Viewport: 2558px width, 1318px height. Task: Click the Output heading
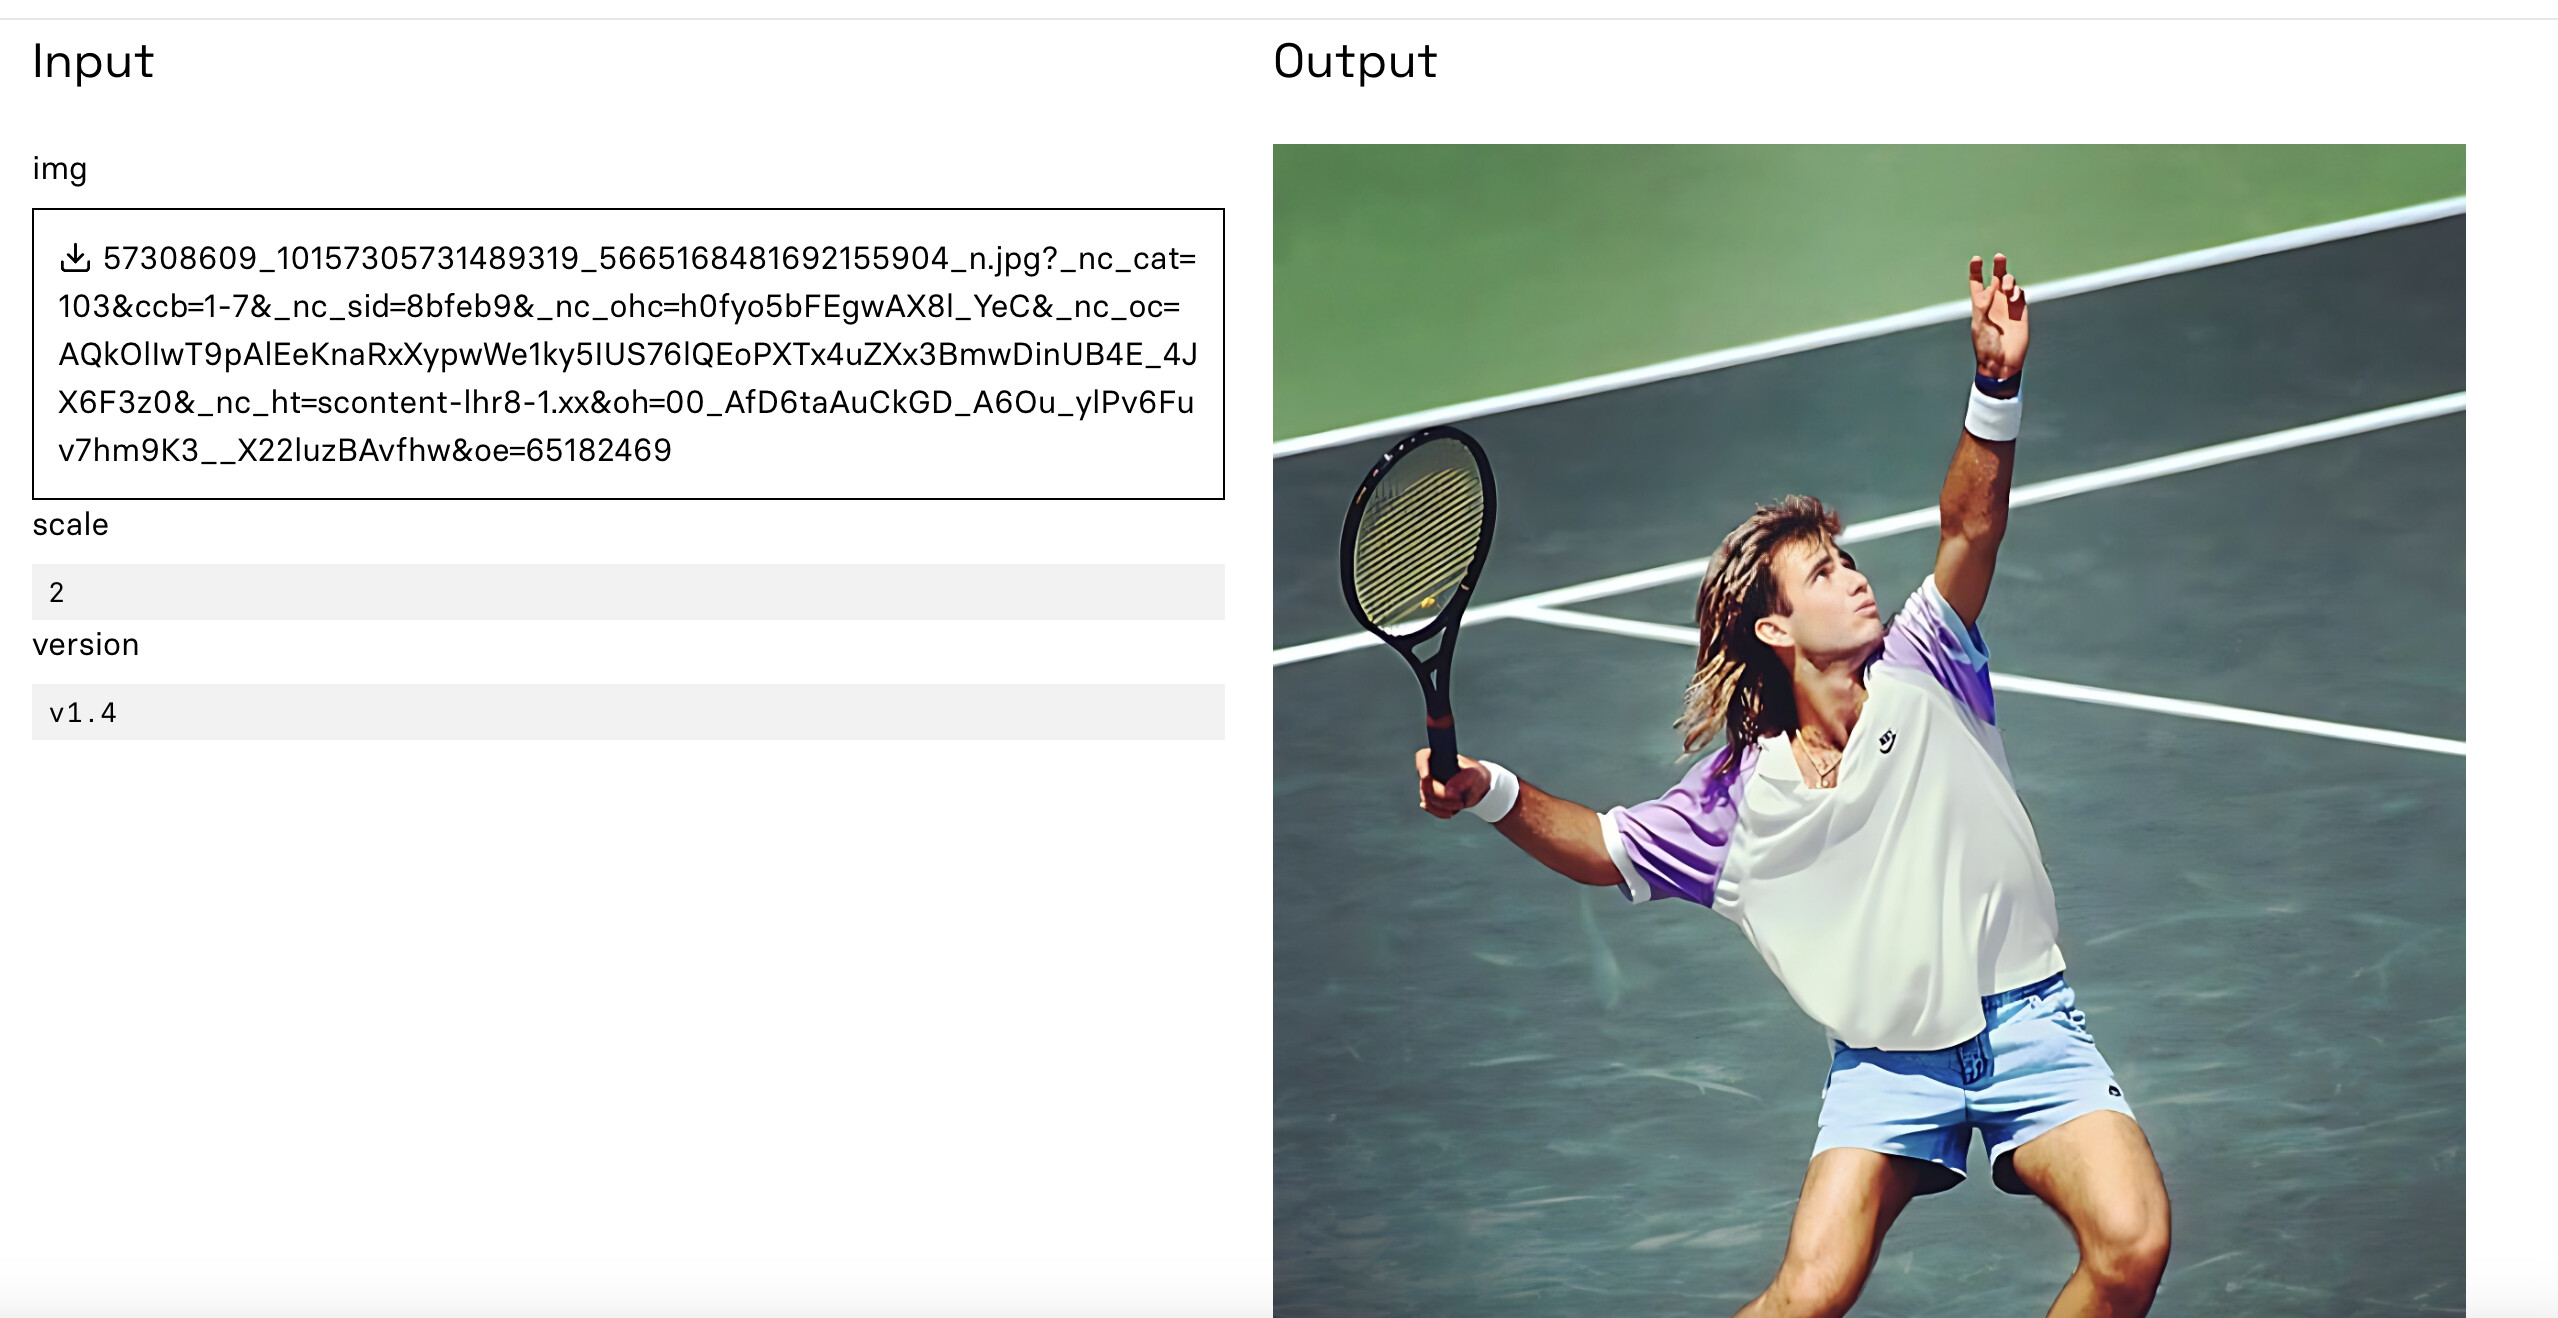pos(1355,62)
